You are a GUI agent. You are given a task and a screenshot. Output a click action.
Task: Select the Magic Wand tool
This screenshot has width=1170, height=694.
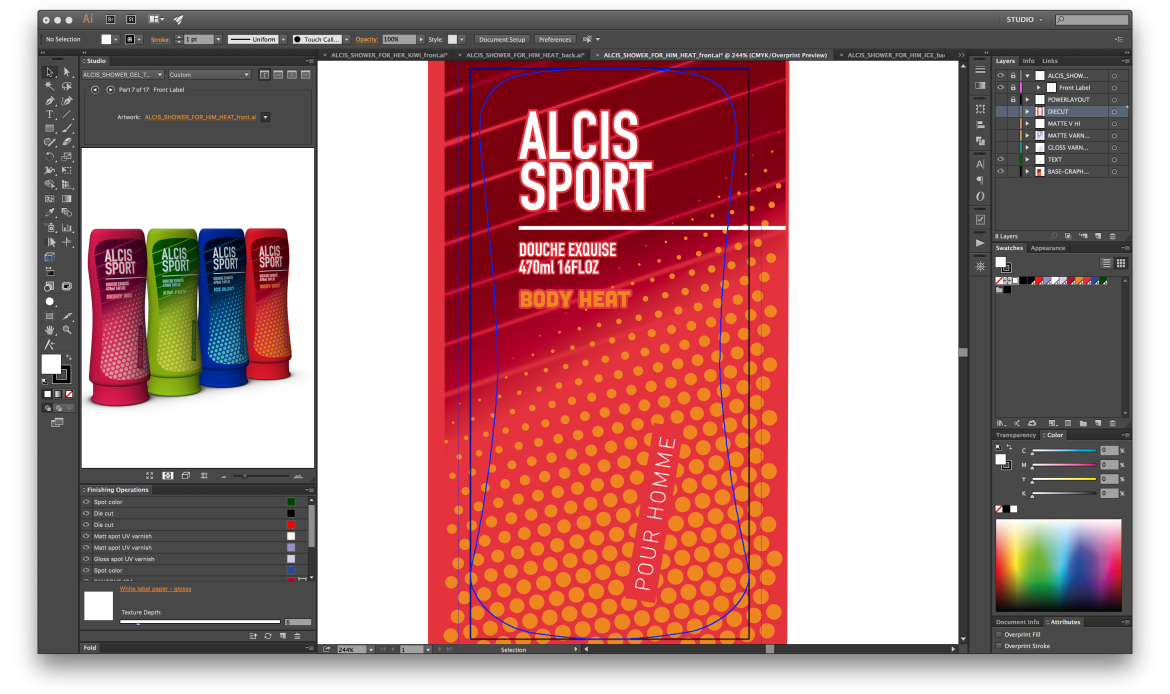50,87
